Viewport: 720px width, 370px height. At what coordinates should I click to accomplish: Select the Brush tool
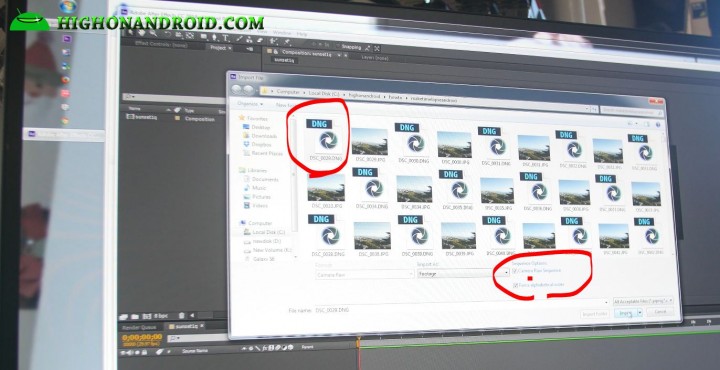239,38
